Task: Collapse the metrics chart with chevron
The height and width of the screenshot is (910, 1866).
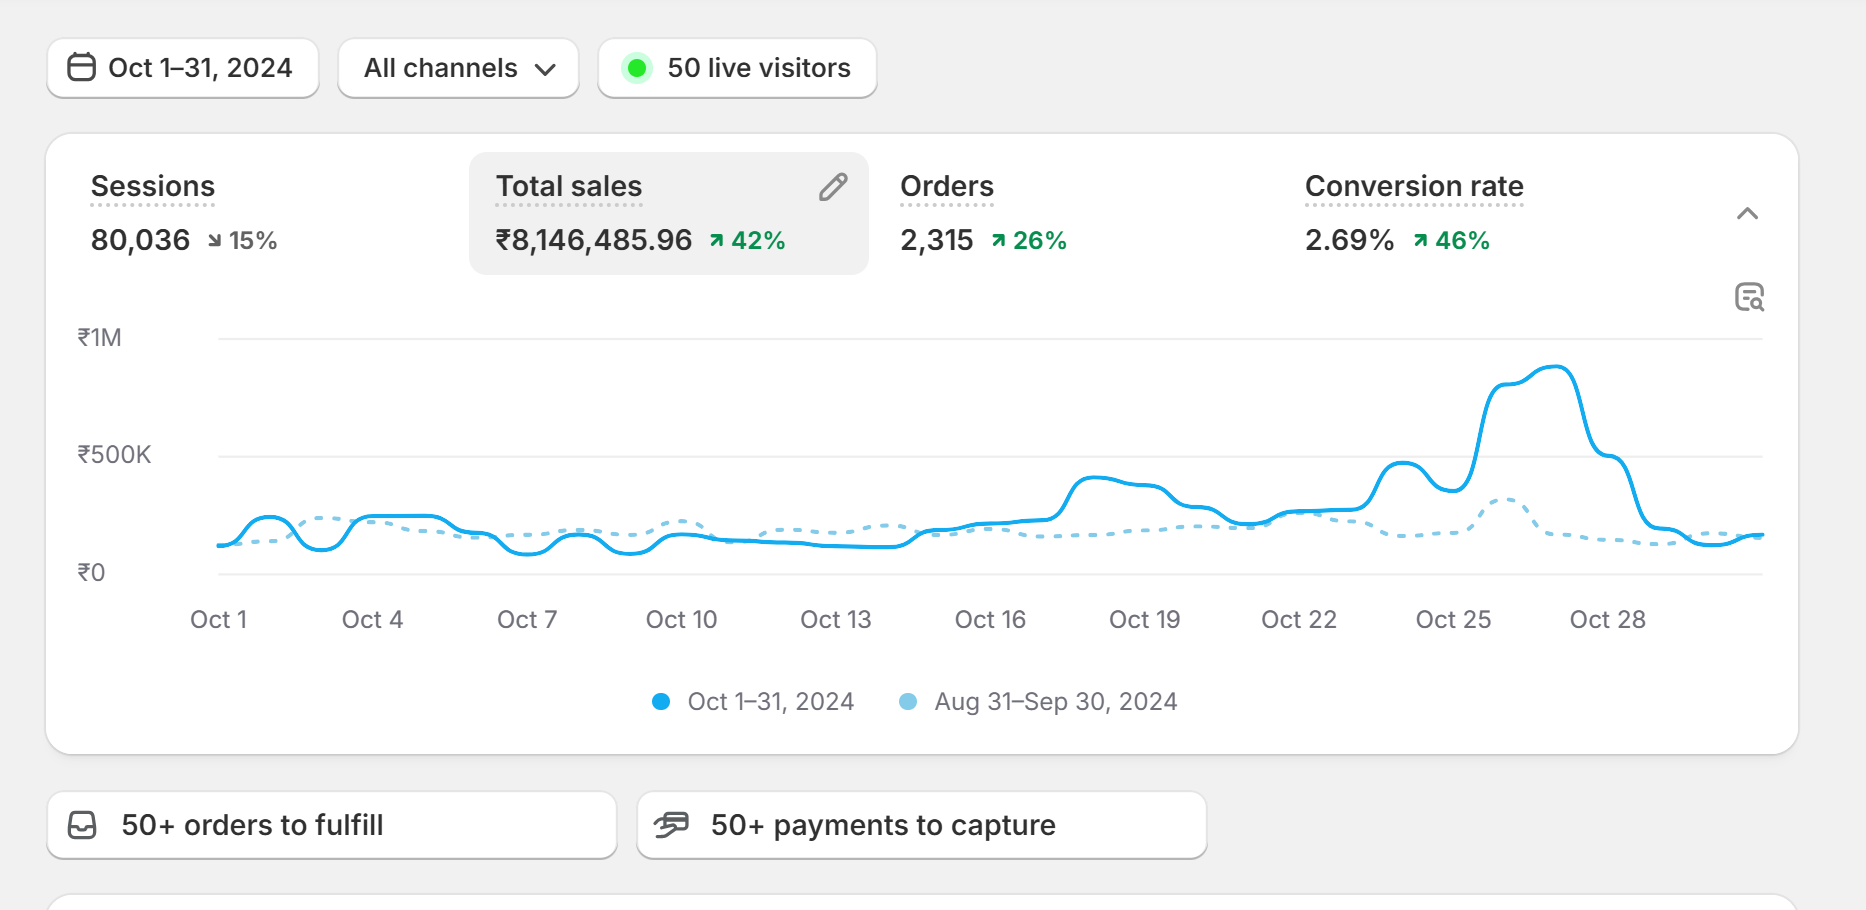Action: (1747, 214)
